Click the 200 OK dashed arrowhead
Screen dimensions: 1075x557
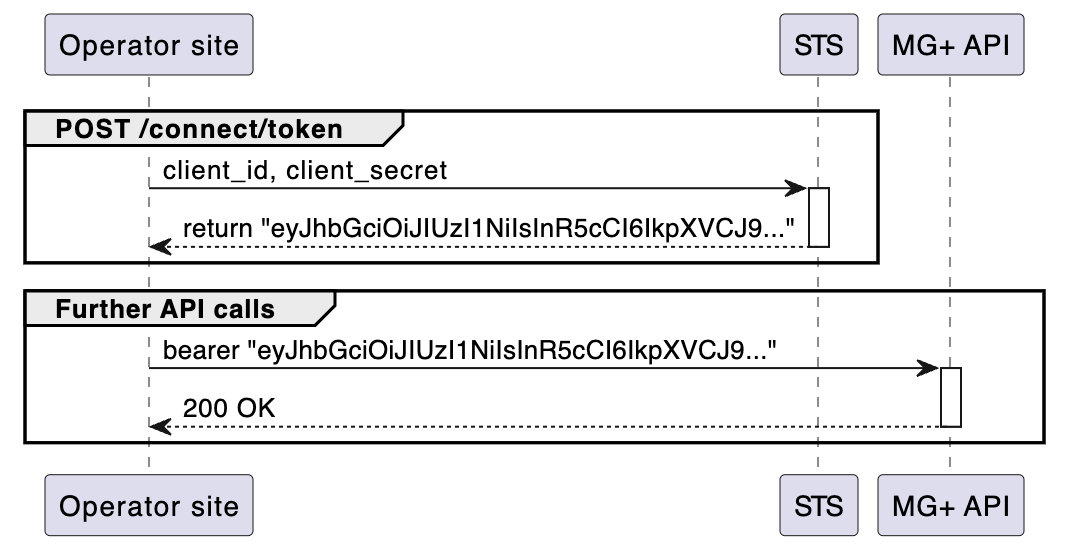pyautogui.click(x=160, y=426)
